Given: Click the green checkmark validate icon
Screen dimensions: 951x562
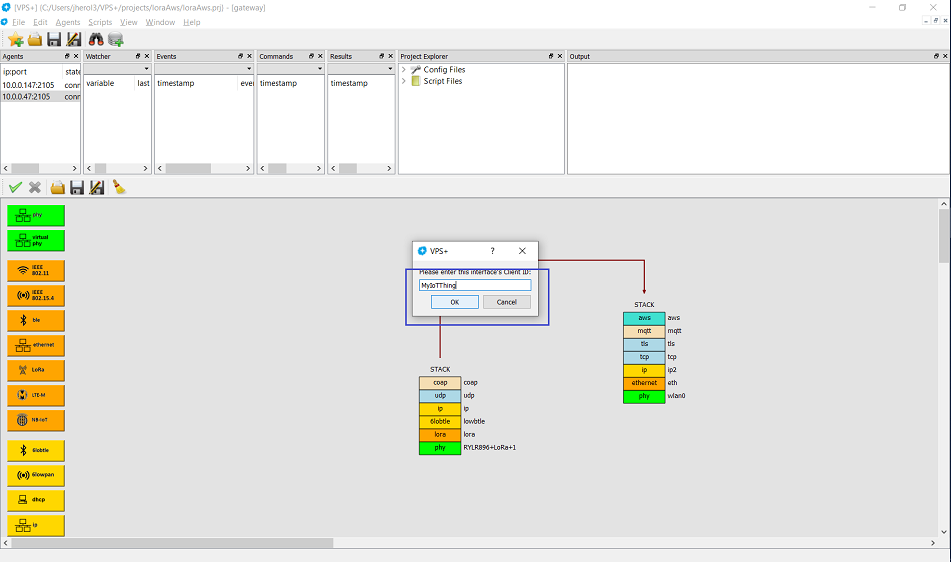Looking at the screenshot, I should click(15, 187).
